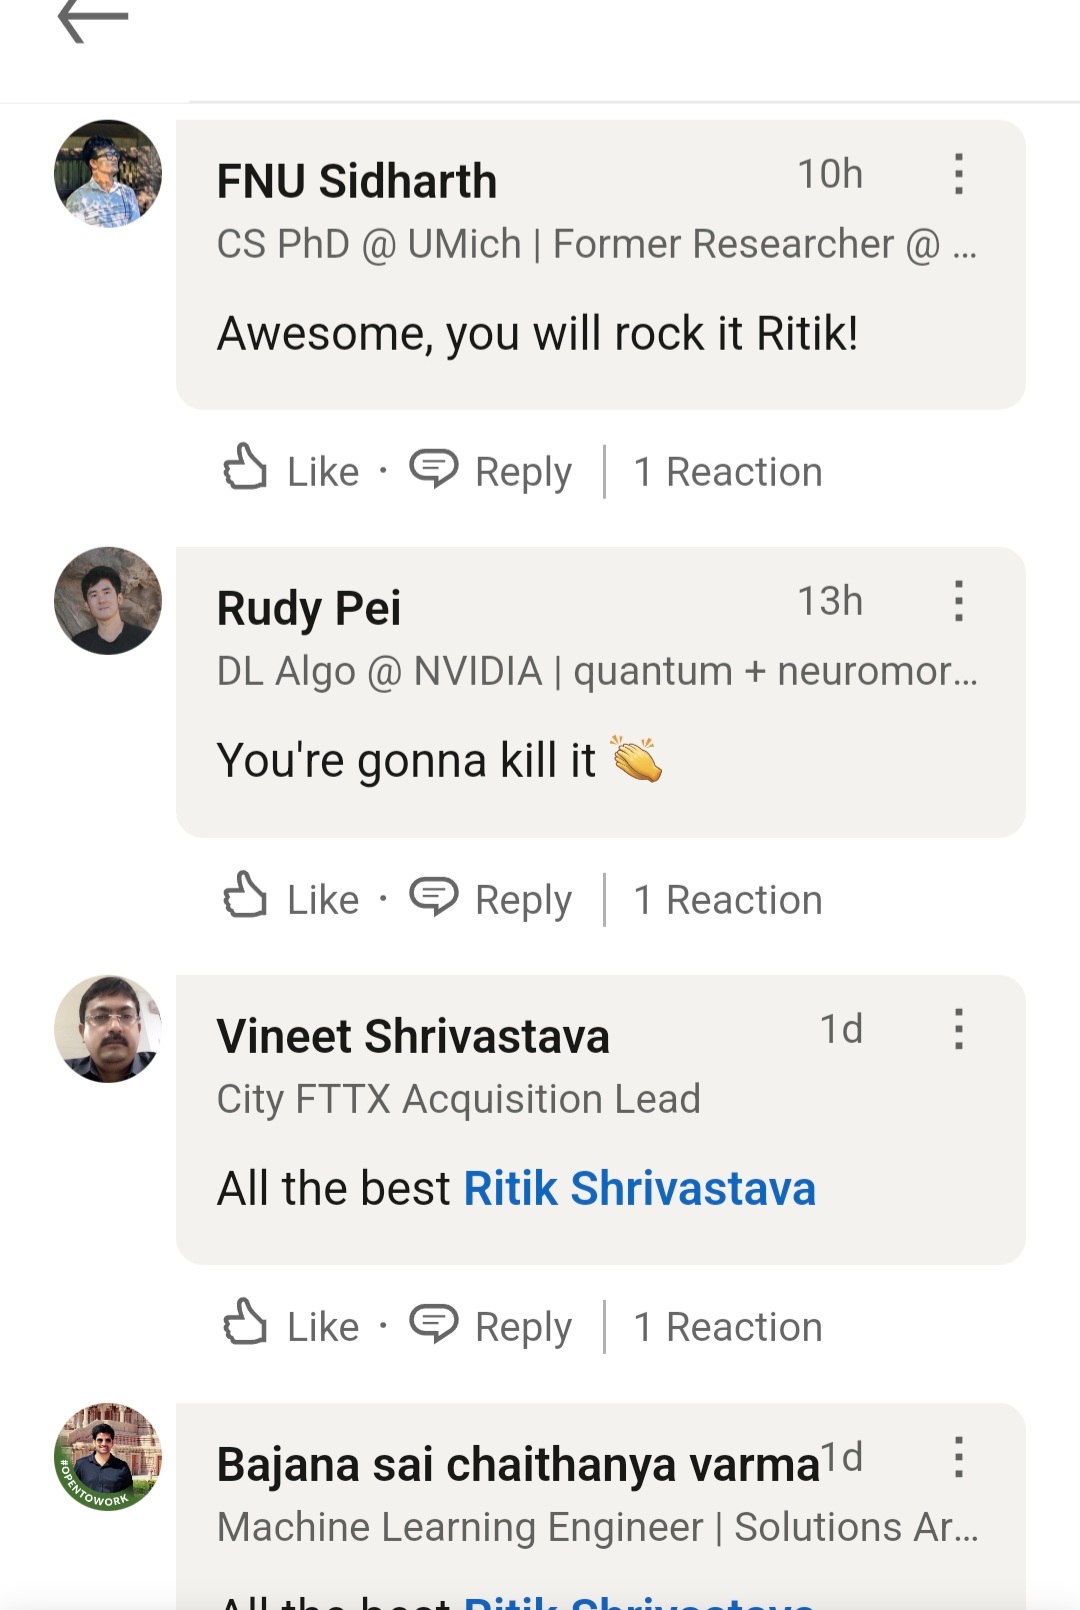Tap the back arrow at top

(x=93, y=20)
